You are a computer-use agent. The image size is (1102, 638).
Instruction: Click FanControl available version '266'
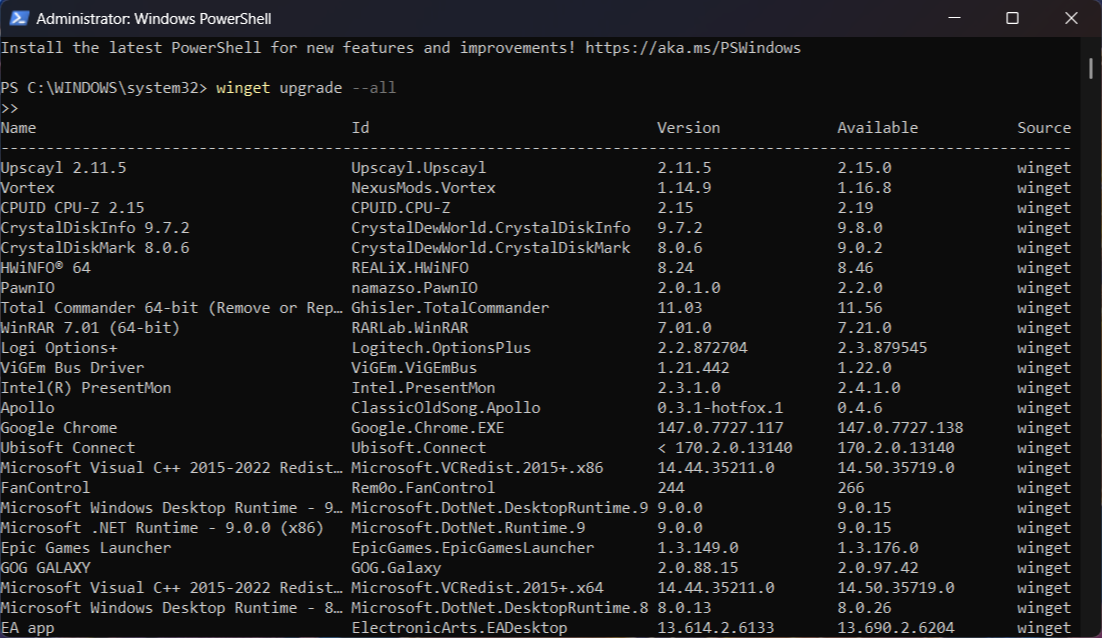pos(851,488)
